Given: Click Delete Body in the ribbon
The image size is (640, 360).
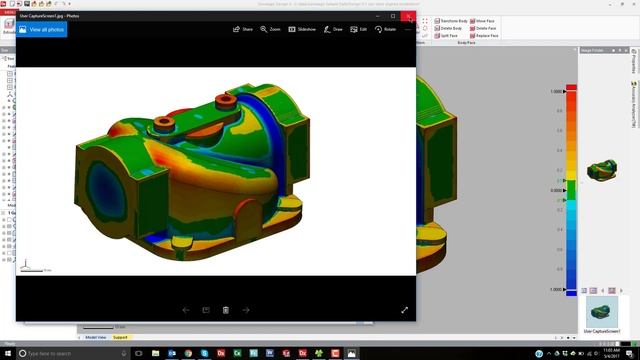Looking at the screenshot, I should point(448,28).
